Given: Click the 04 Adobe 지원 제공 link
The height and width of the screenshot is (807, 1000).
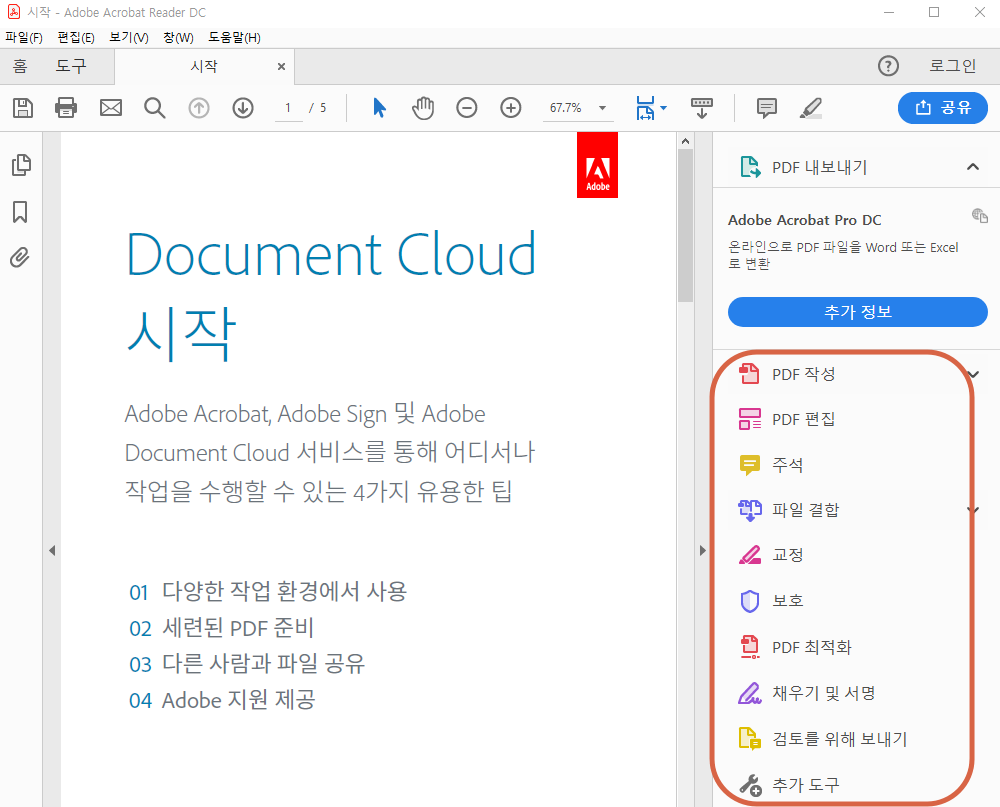Looking at the screenshot, I should [222, 700].
